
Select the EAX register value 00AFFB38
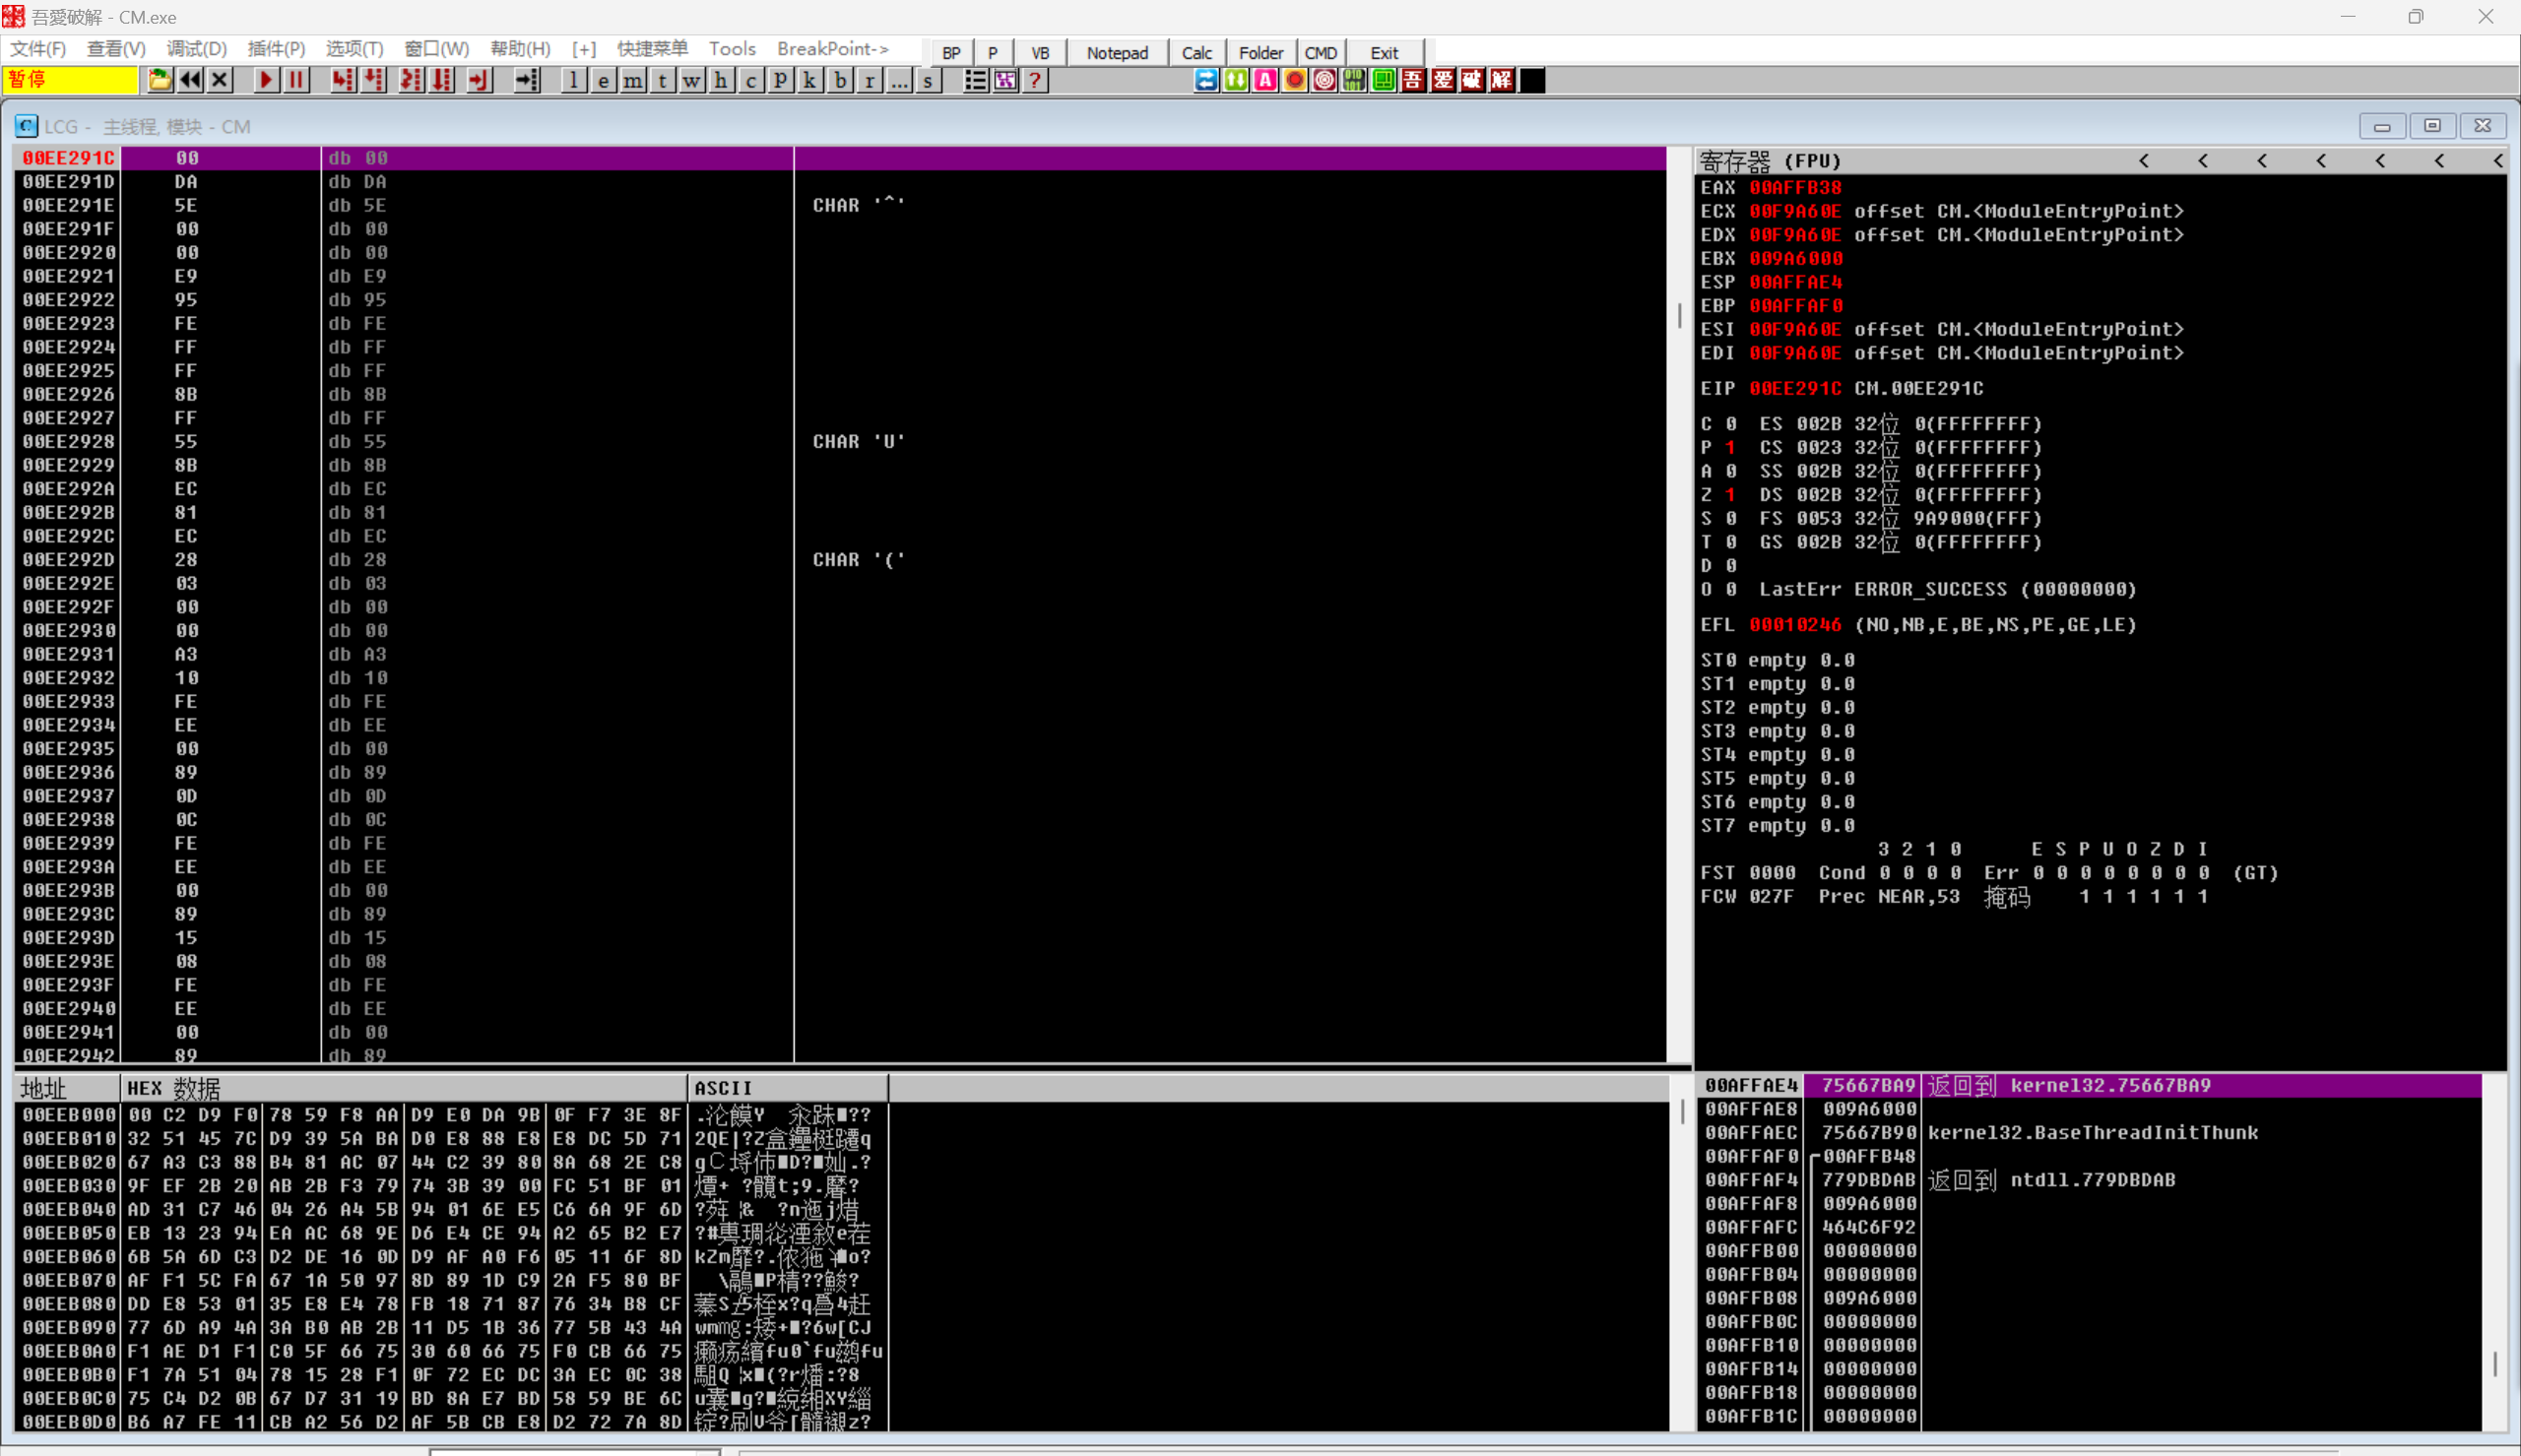tap(1795, 187)
